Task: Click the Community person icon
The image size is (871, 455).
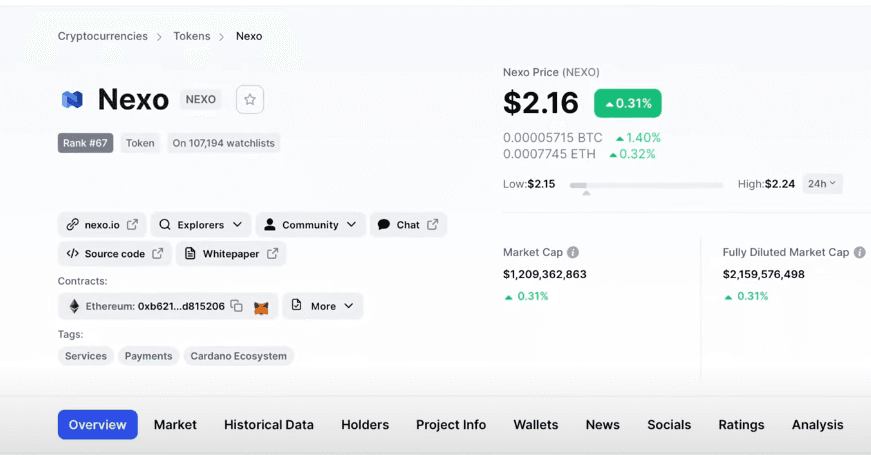Action: (x=270, y=224)
